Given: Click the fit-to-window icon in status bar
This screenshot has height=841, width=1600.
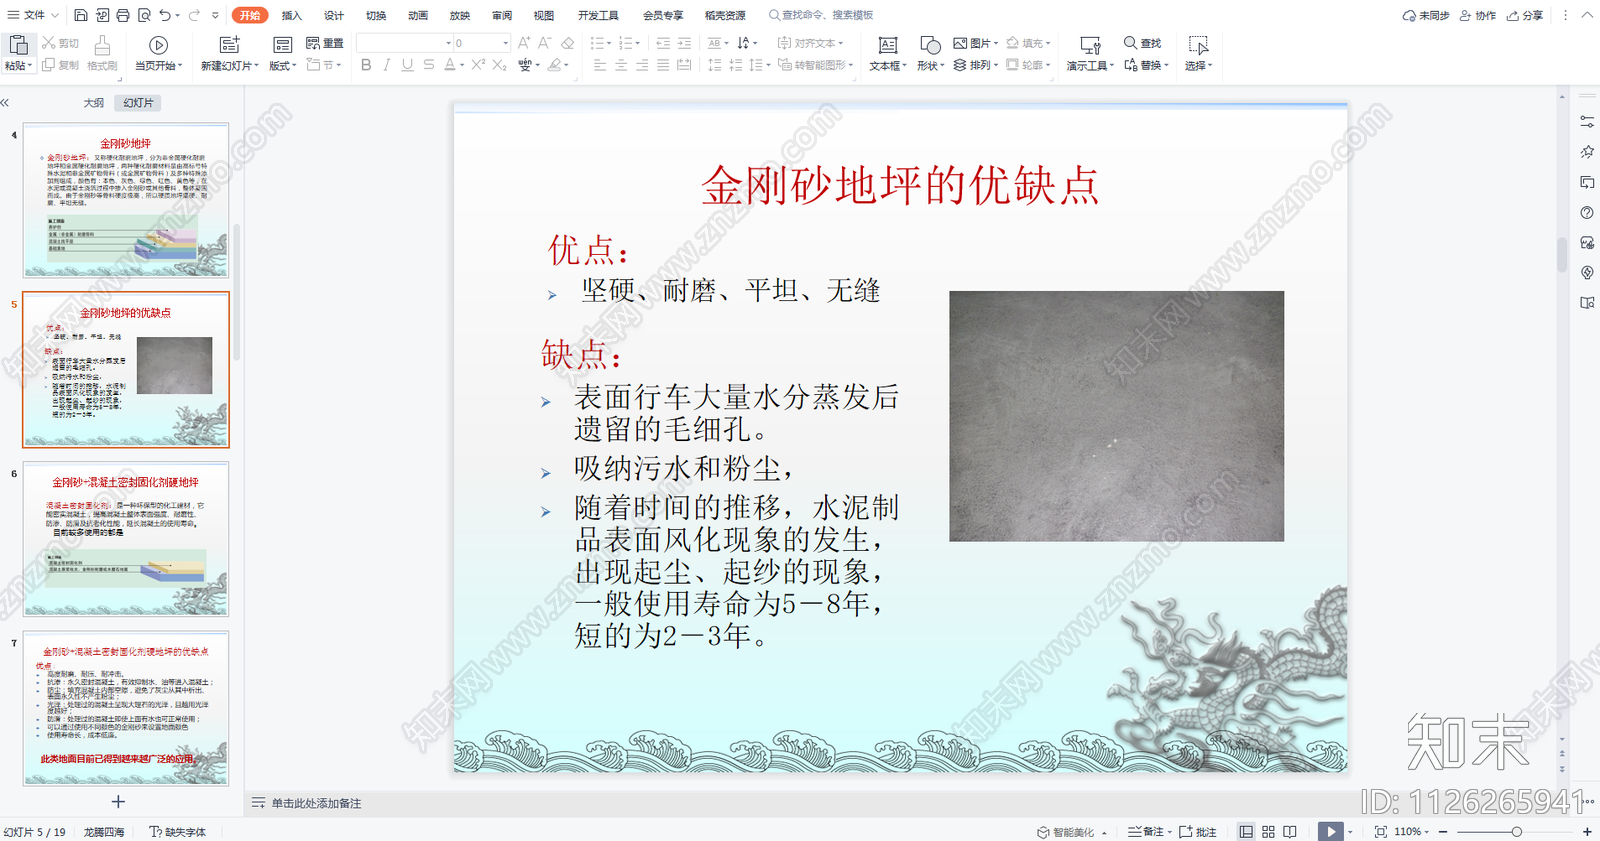Looking at the screenshot, I should tap(1381, 832).
